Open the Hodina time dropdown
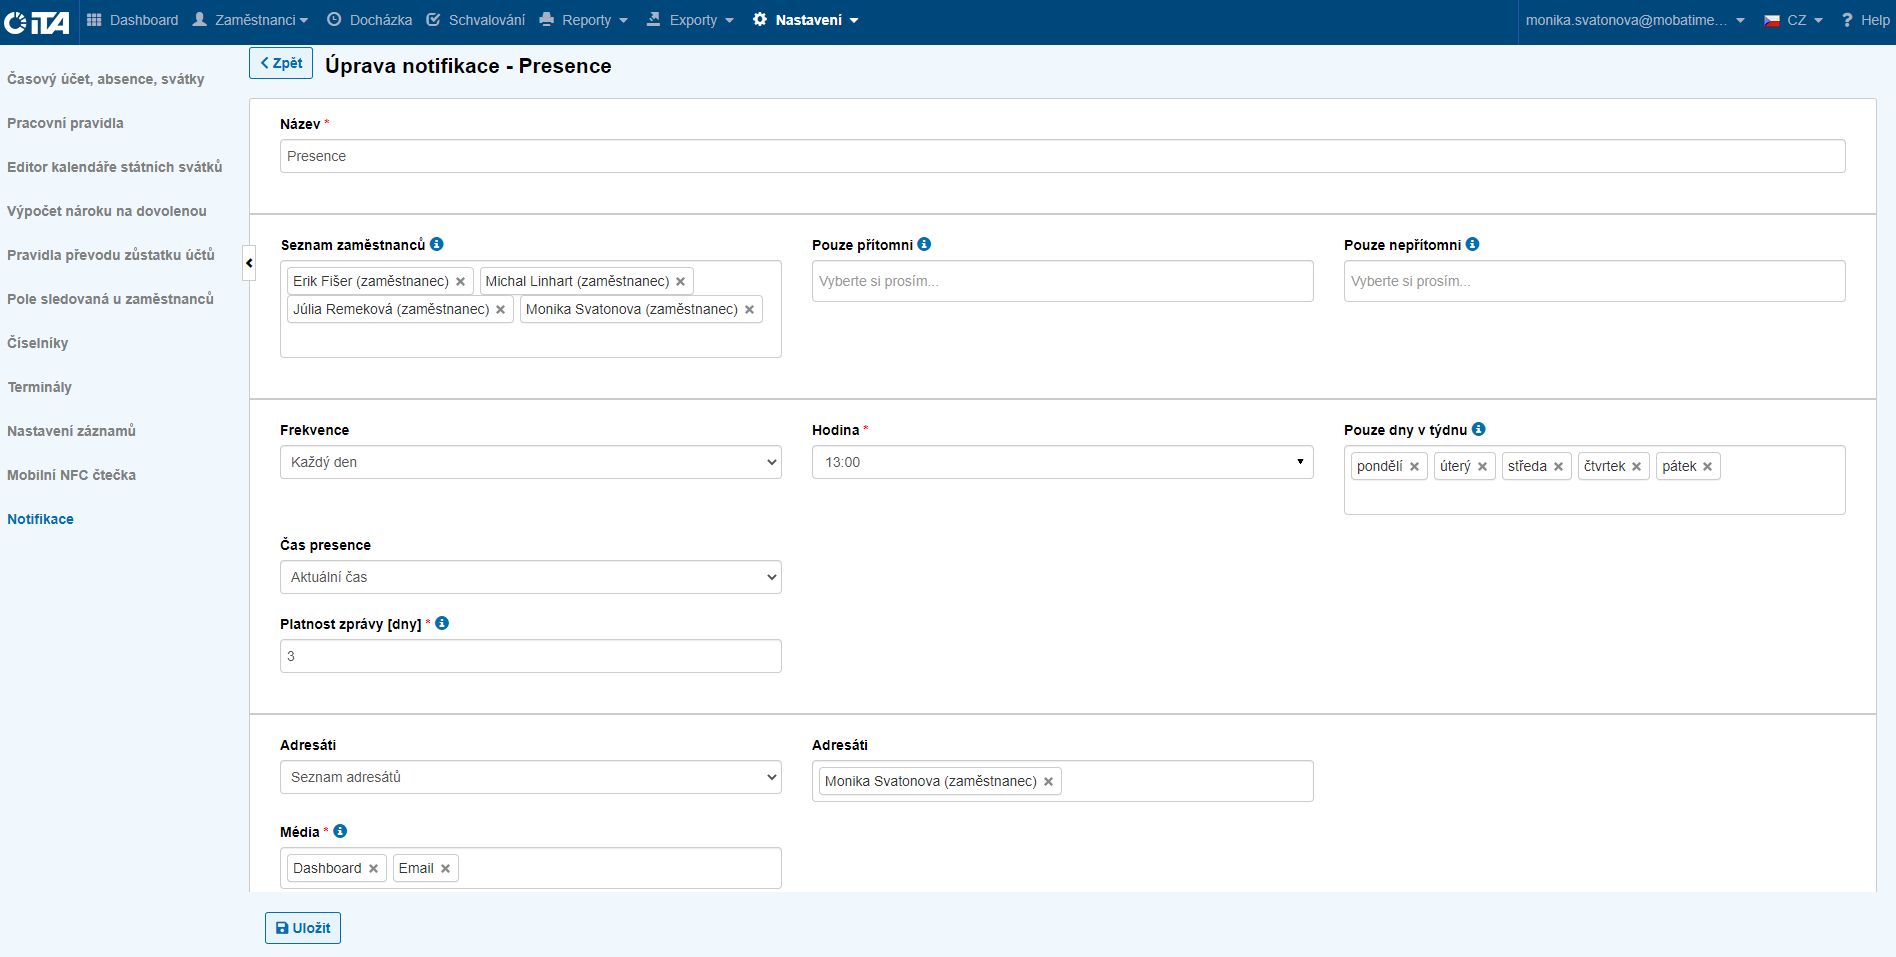 (x=1061, y=462)
